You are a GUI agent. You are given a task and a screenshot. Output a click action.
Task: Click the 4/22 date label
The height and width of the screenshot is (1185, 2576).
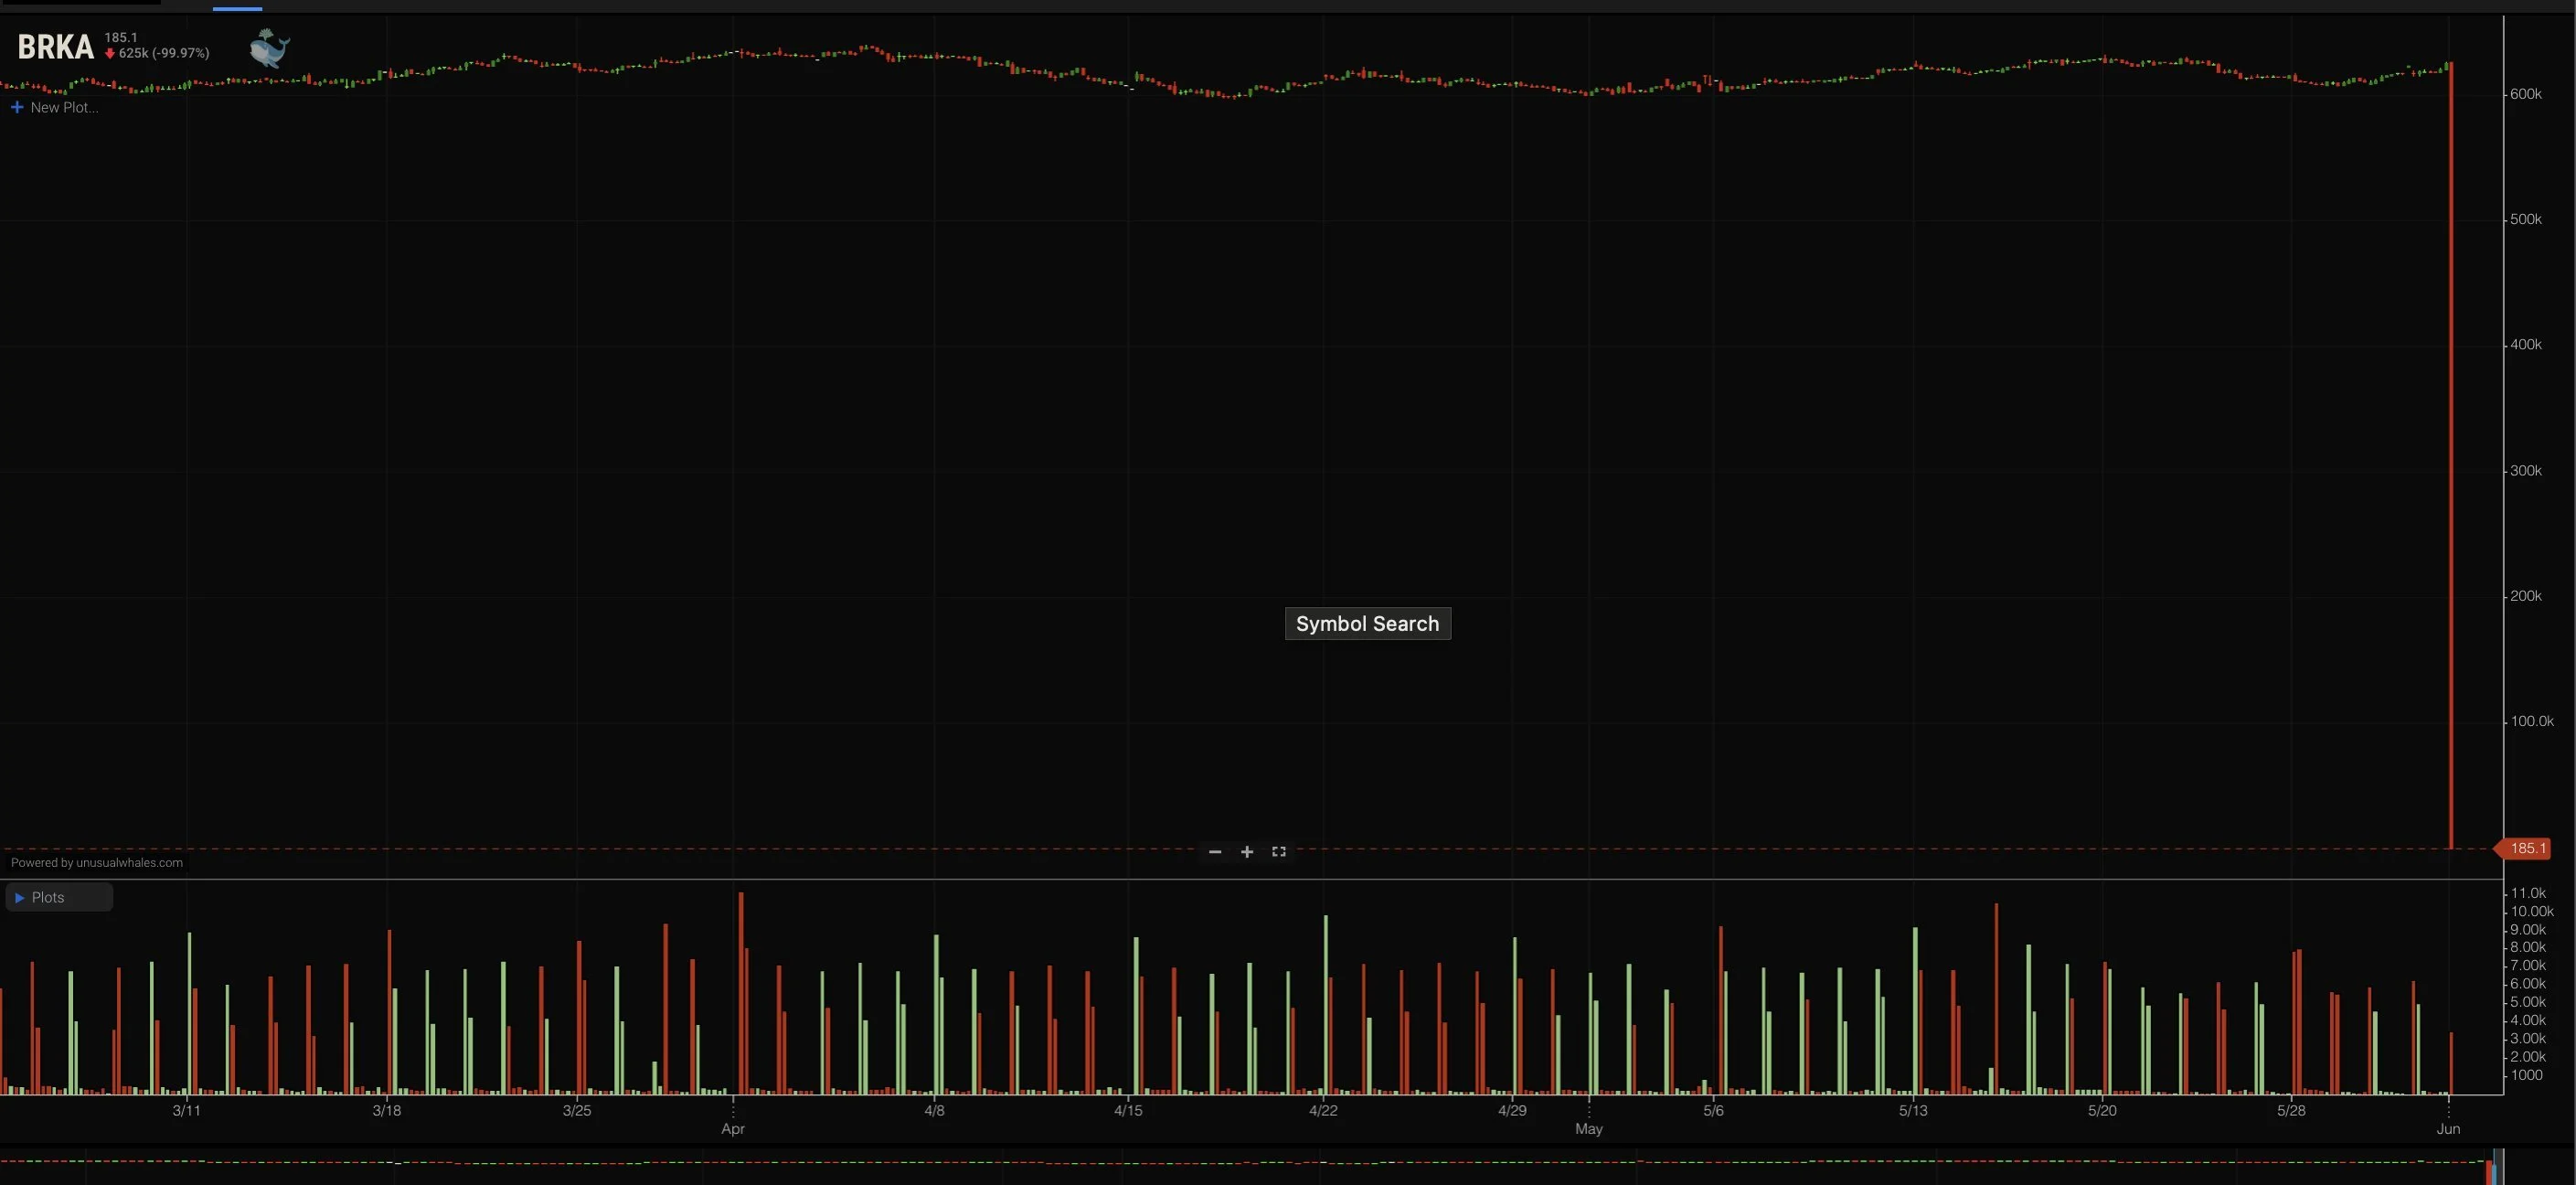[x=1323, y=1110]
